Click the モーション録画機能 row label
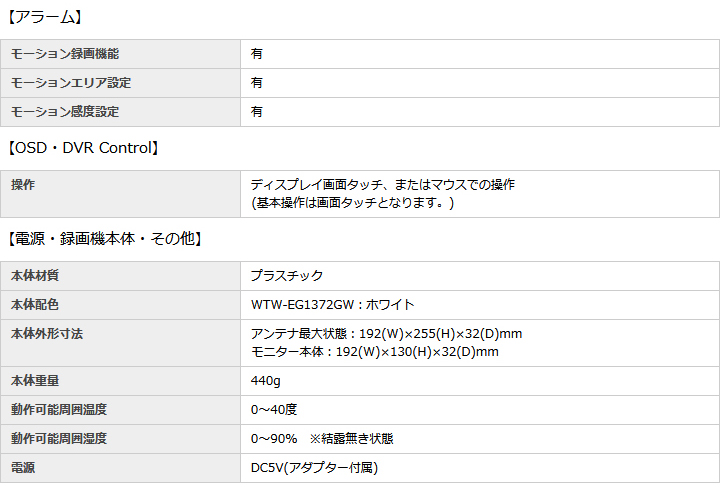This screenshot has width=720, height=487. [64, 54]
